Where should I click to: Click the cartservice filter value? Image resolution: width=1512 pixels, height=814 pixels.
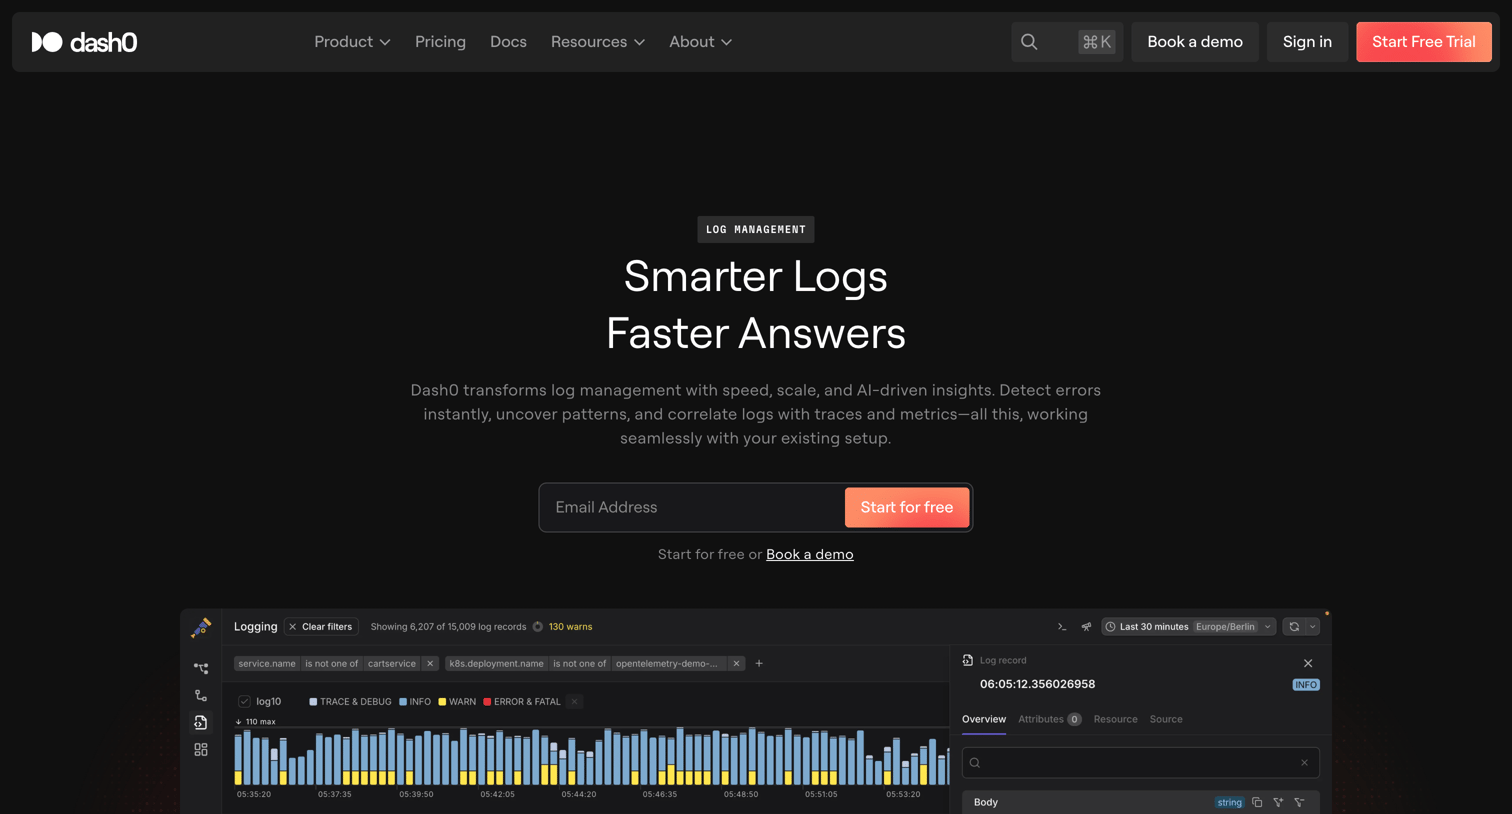click(x=392, y=663)
